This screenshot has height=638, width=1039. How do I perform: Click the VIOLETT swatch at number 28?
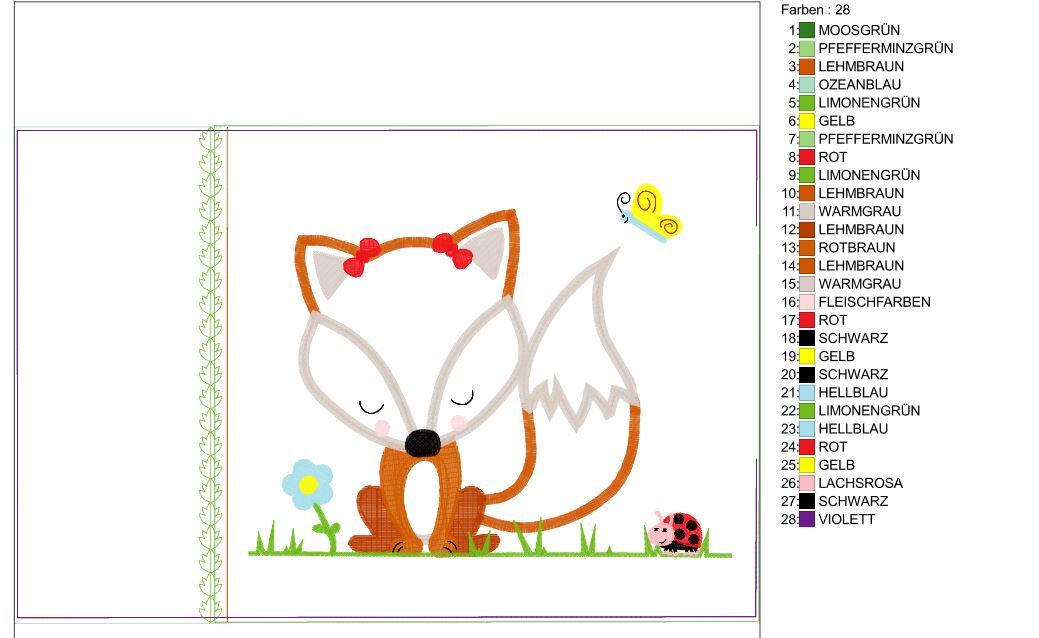click(x=807, y=519)
